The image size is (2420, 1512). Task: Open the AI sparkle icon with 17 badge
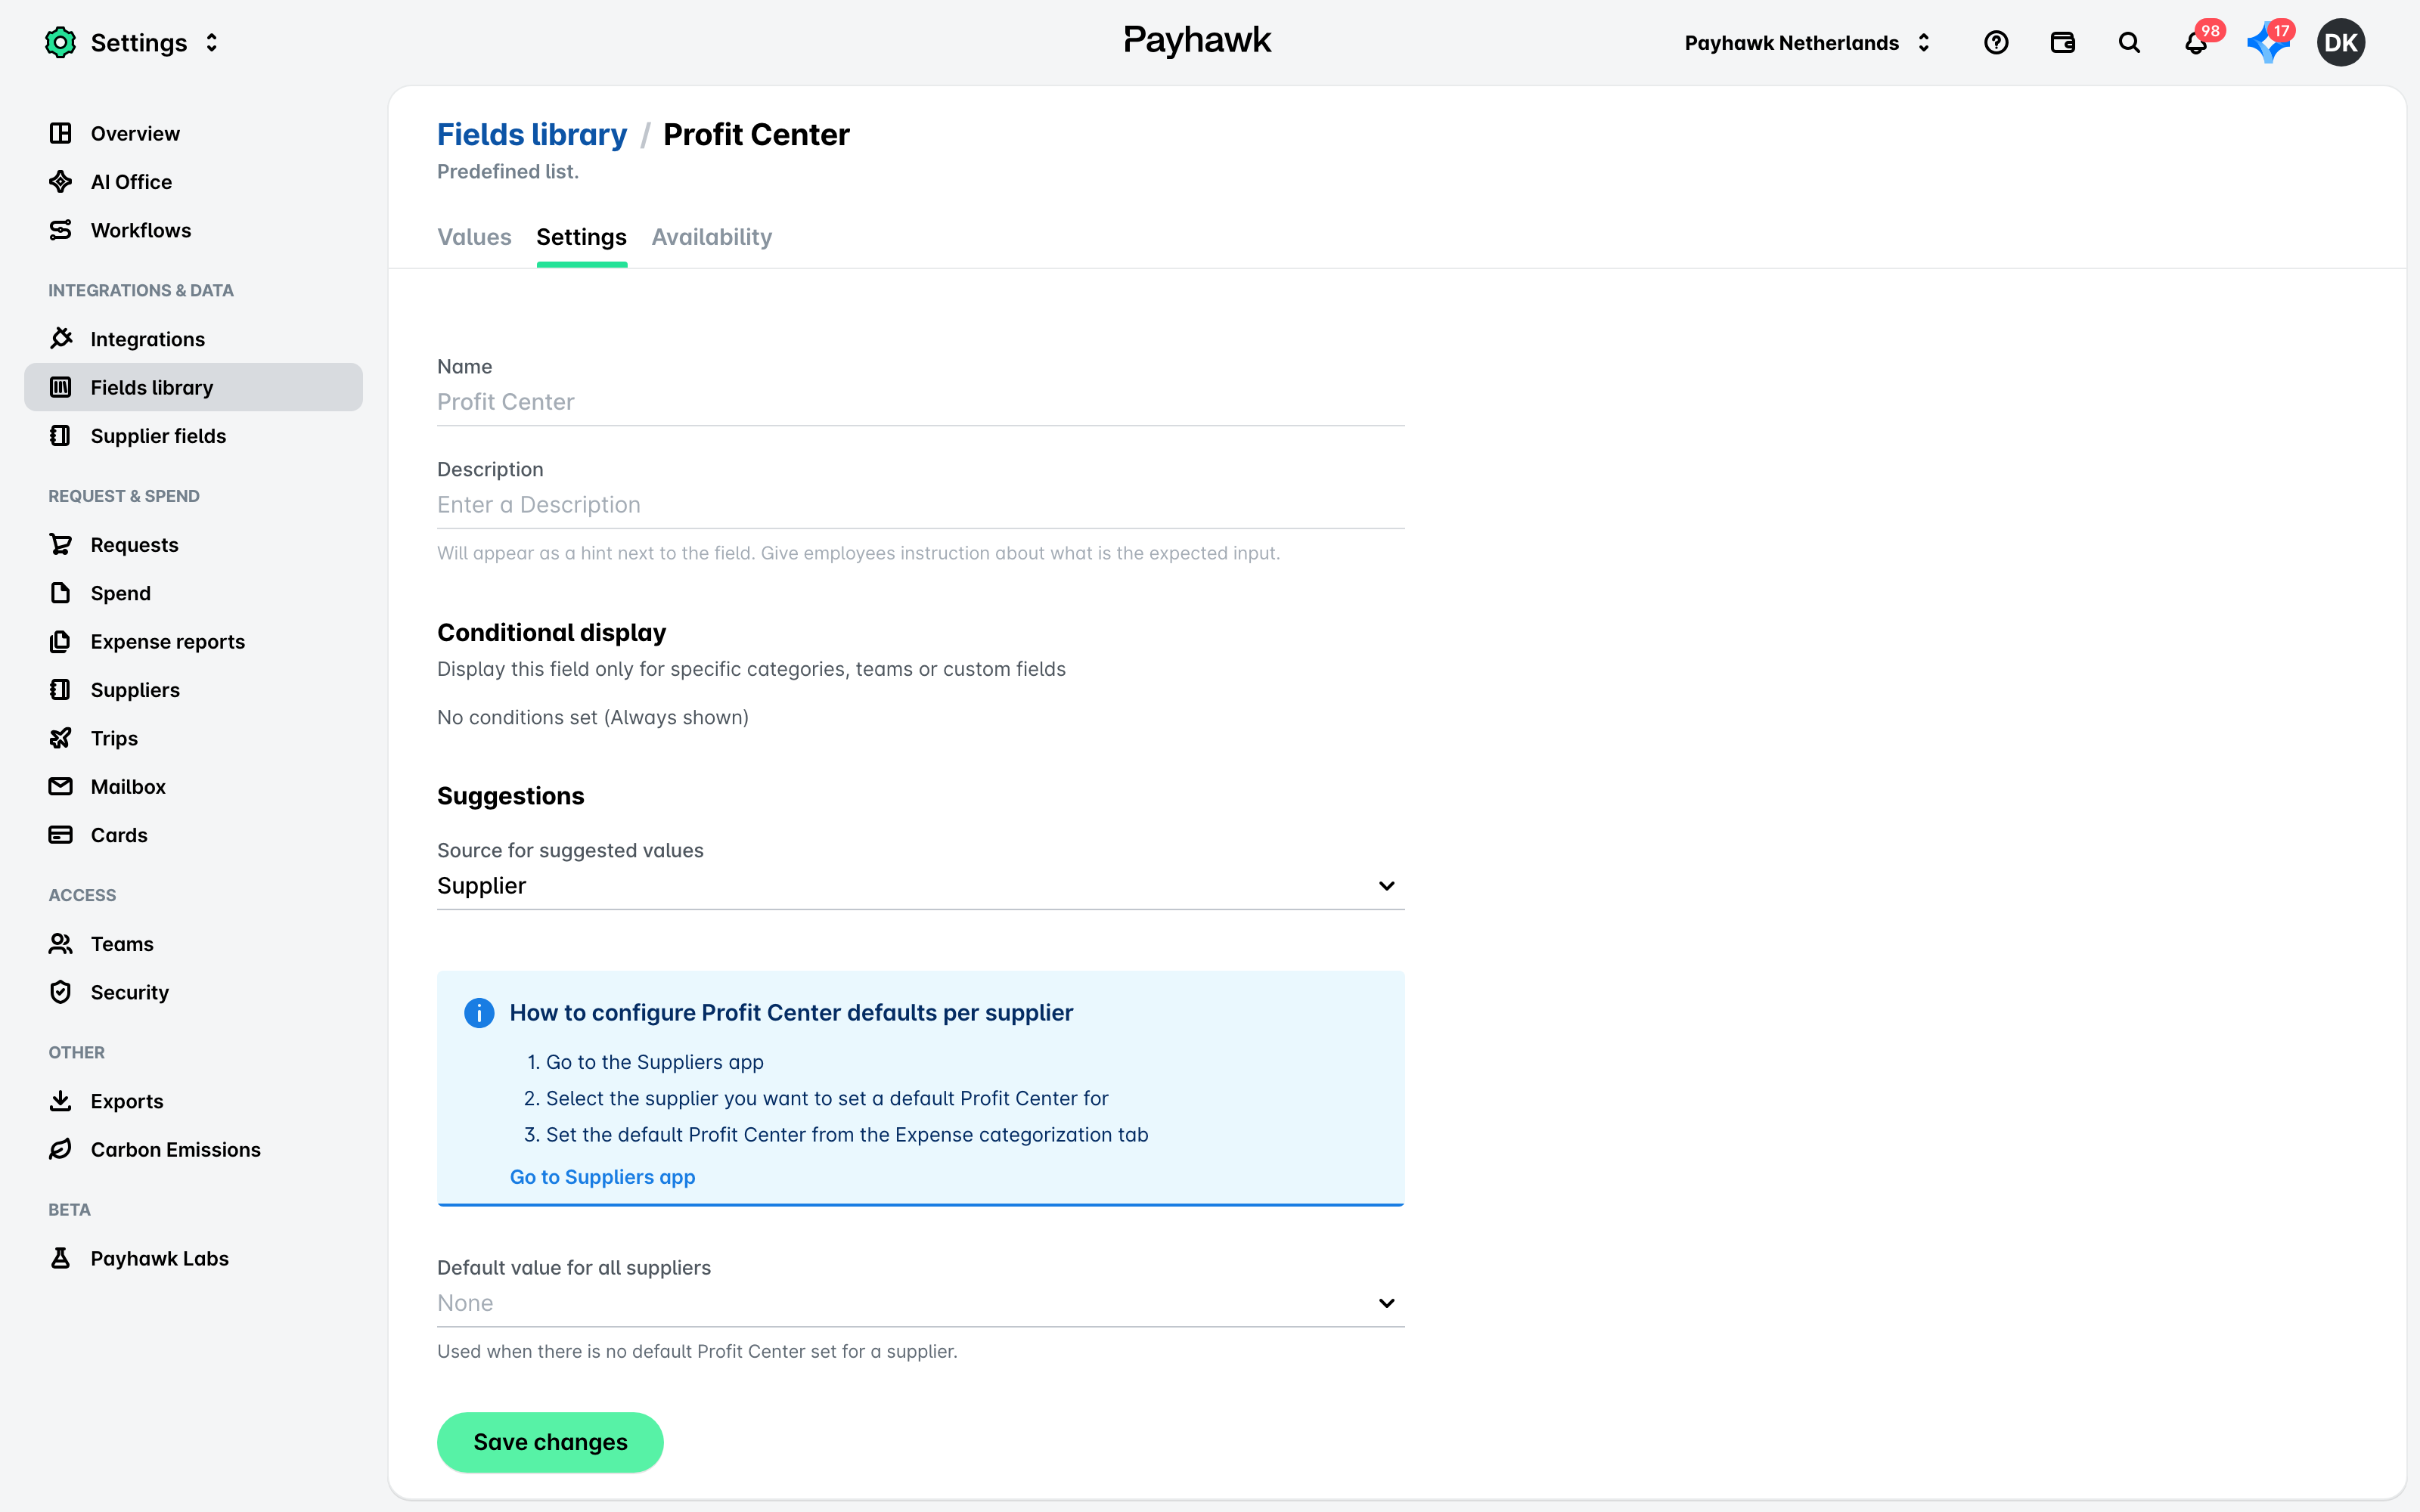pyautogui.click(x=2267, y=43)
